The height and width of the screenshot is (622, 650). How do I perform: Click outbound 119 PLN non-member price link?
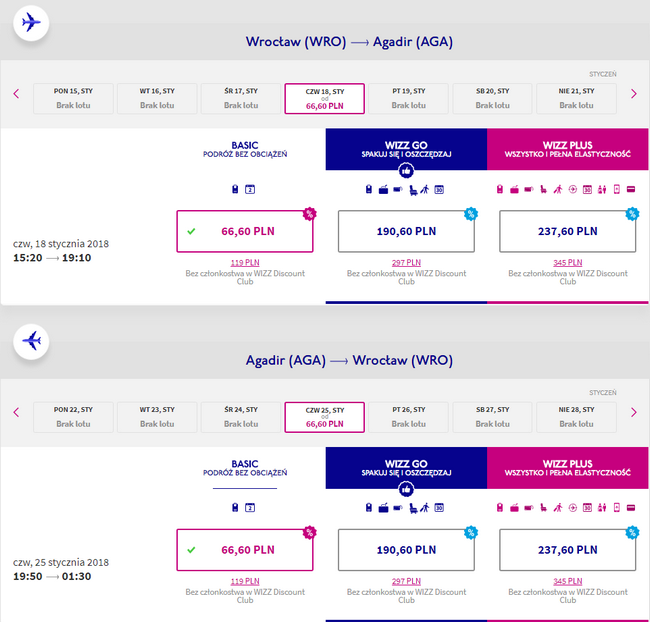pos(245,262)
